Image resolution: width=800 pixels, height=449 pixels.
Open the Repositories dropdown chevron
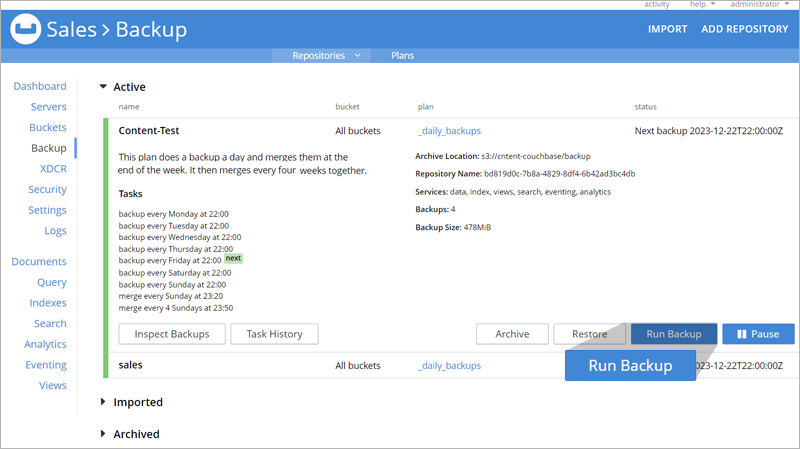click(x=357, y=55)
